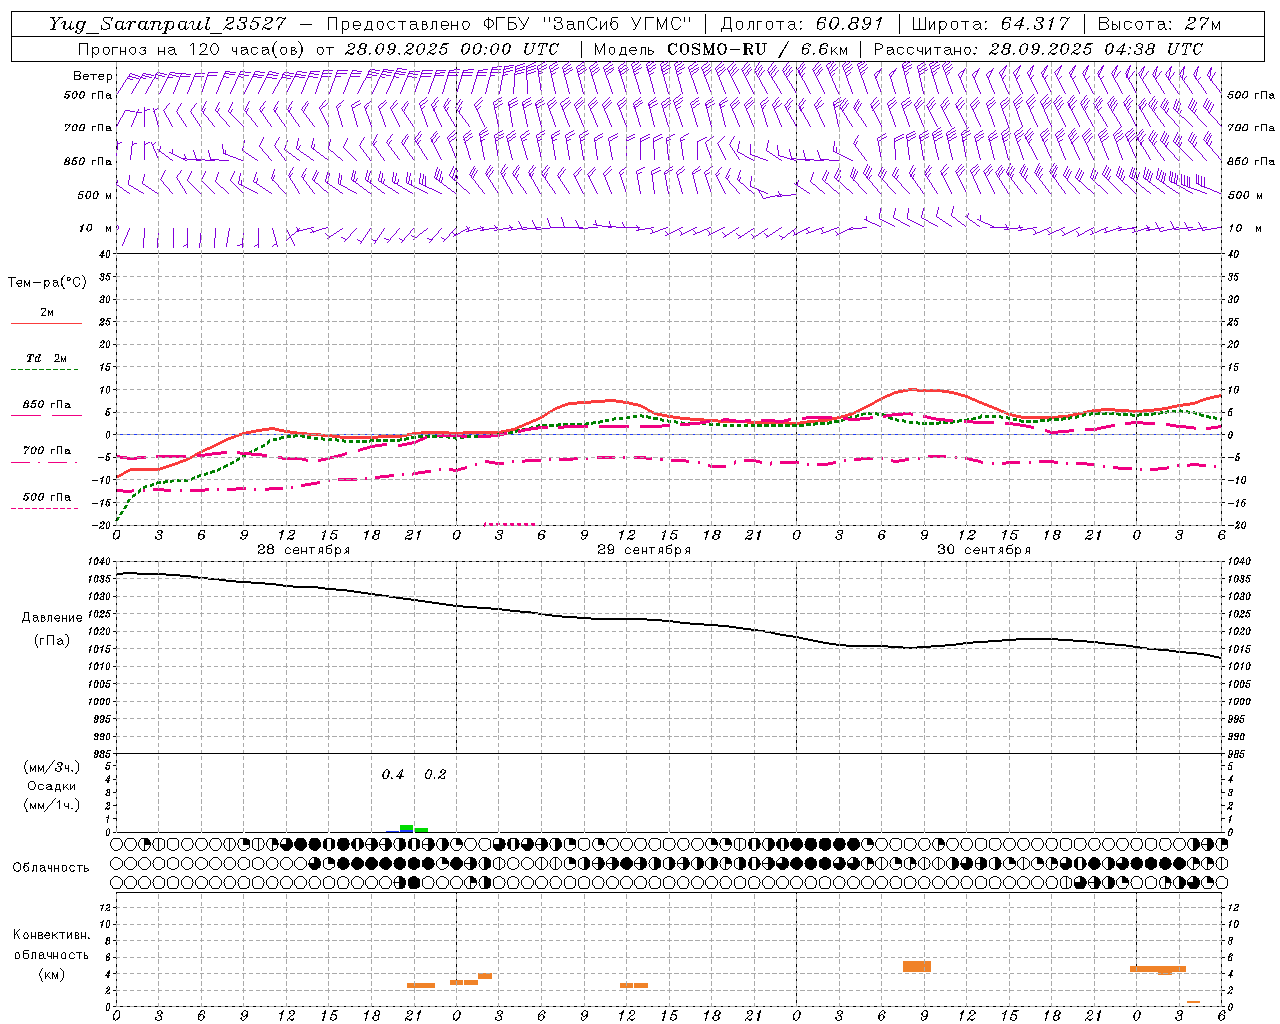Click the 500 гПа temperature legend label
This screenshot has width=1280, height=1024.
click(x=47, y=497)
